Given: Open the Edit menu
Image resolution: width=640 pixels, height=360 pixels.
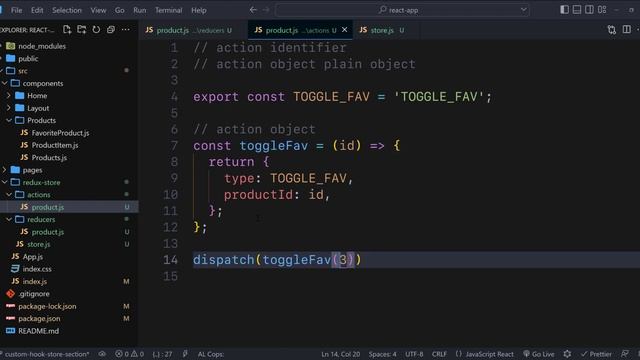Looking at the screenshot, I should tap(37, 10).
